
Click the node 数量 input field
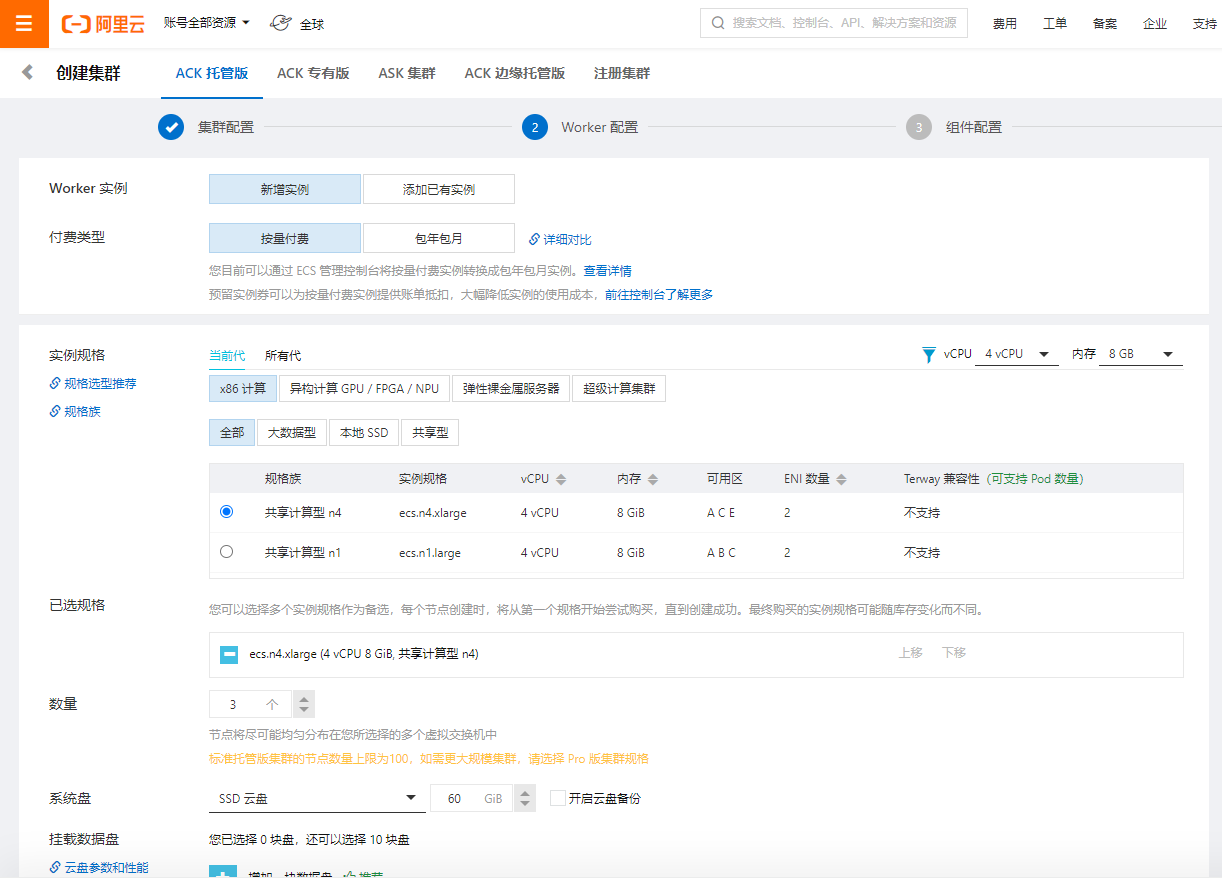coord(251,704)
